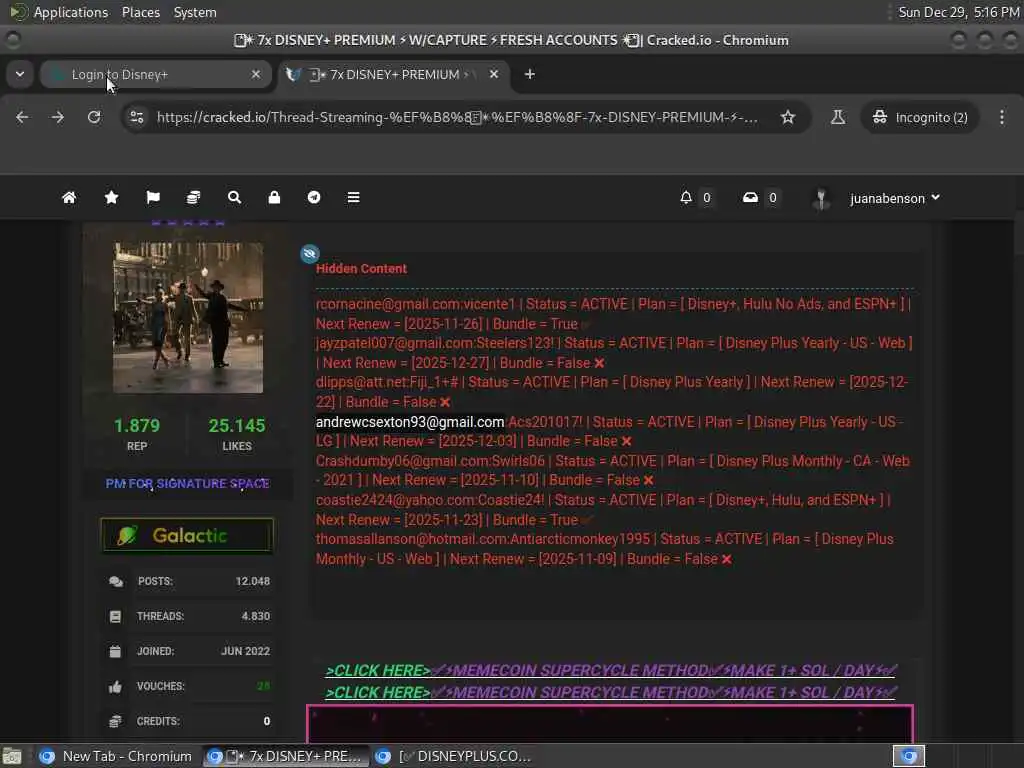Open a new browser tab
1024x768 pixels.
pyautogui.click(x=530, y=74)
